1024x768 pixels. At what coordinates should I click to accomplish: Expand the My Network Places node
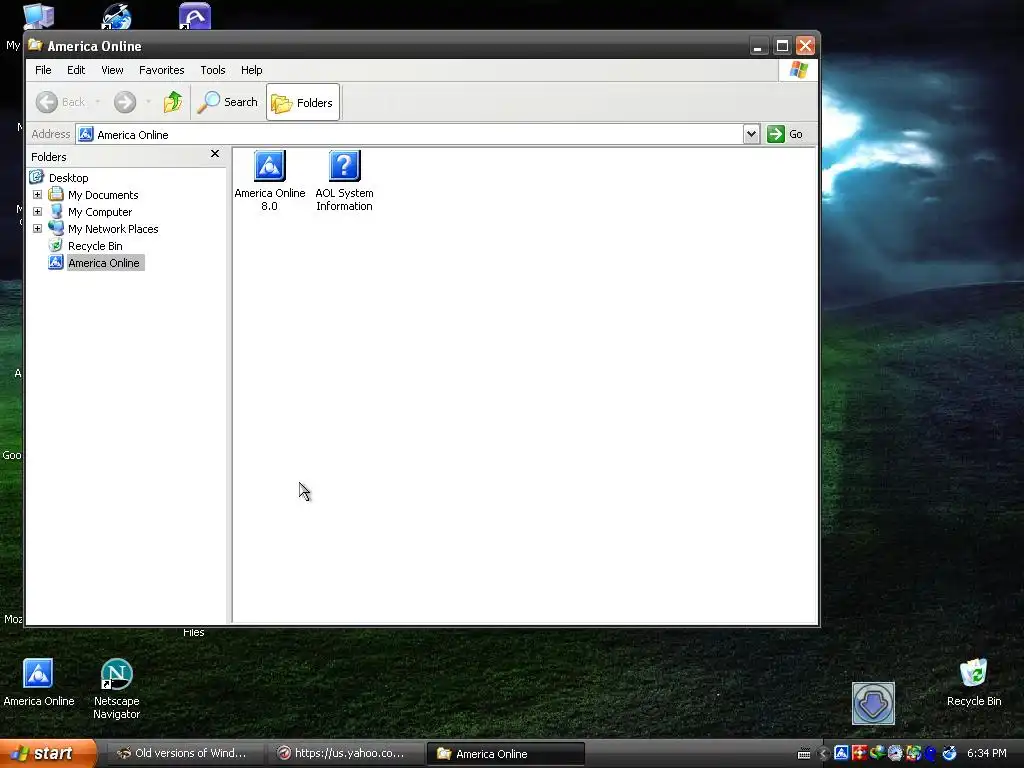pyautogui.click(x=37, y=229)
